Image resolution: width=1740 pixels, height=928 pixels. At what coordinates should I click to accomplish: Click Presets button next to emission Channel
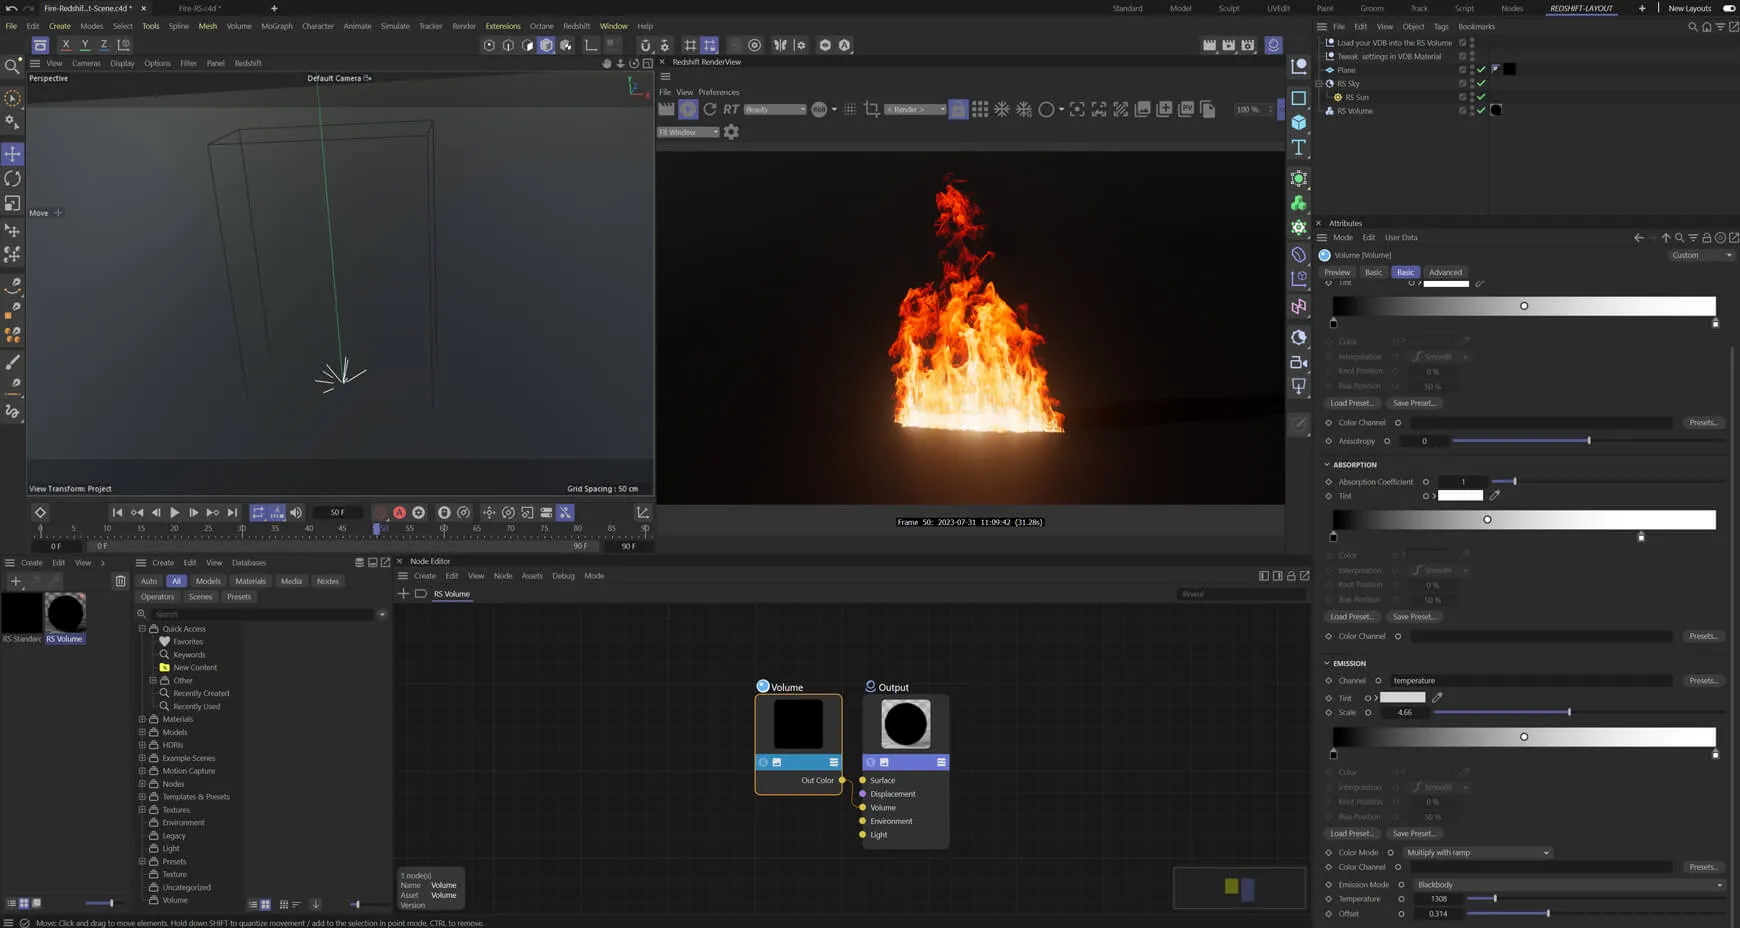coord(1702,681)
